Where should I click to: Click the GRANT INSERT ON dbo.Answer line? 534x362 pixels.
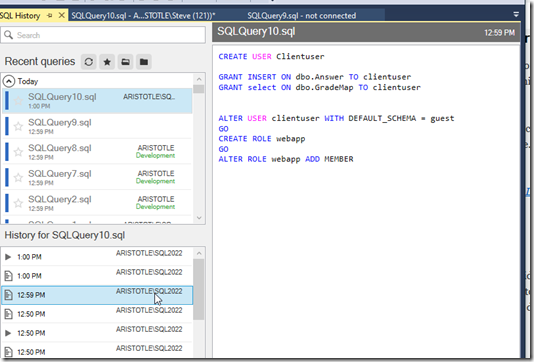314,77
